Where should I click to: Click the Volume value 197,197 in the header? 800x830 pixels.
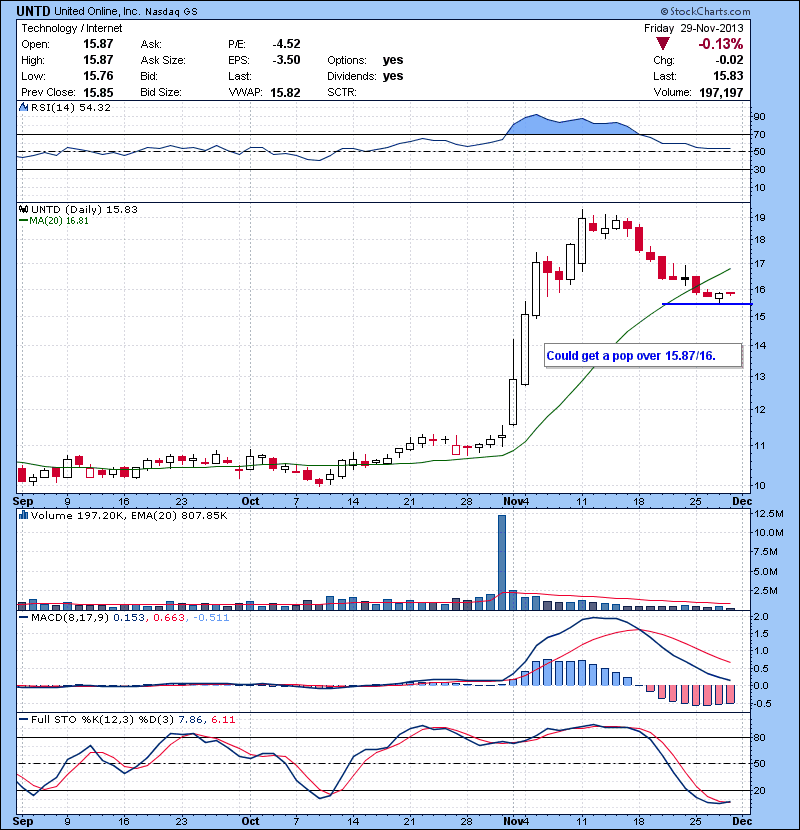click(721, 93)
